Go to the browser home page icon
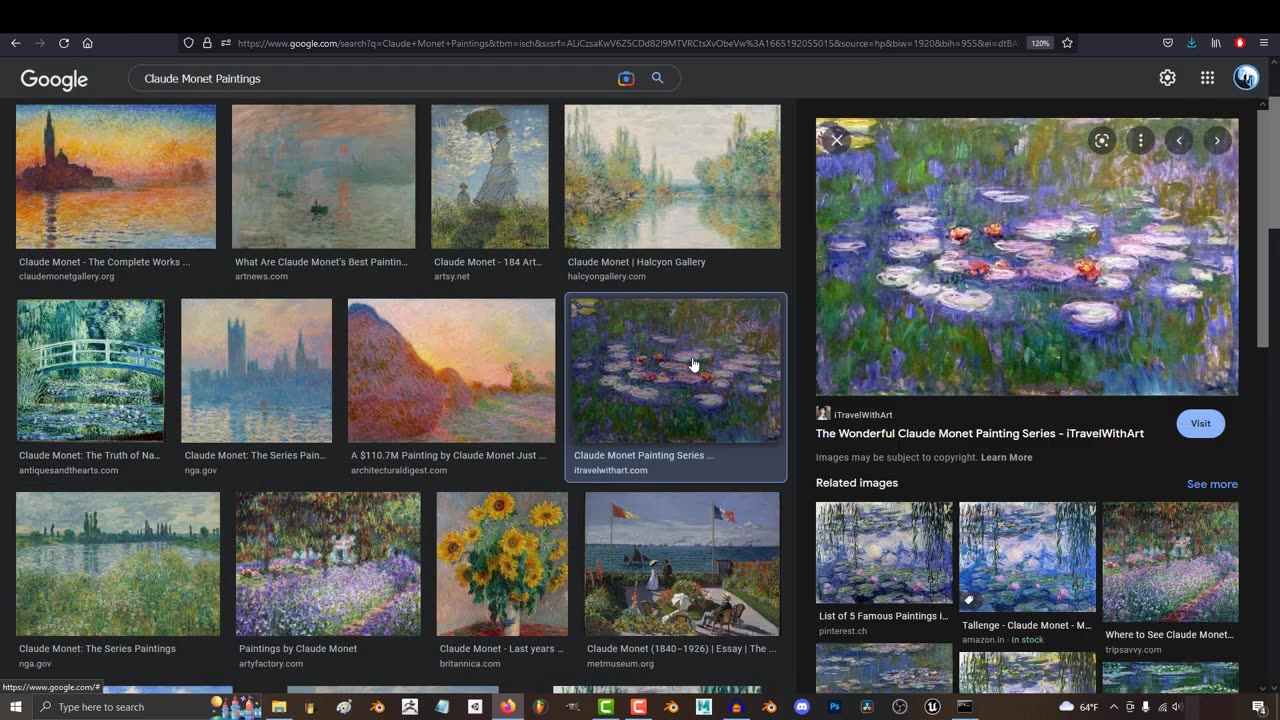1280x720 pixels. pyautogui.click(x=88, y=43)
